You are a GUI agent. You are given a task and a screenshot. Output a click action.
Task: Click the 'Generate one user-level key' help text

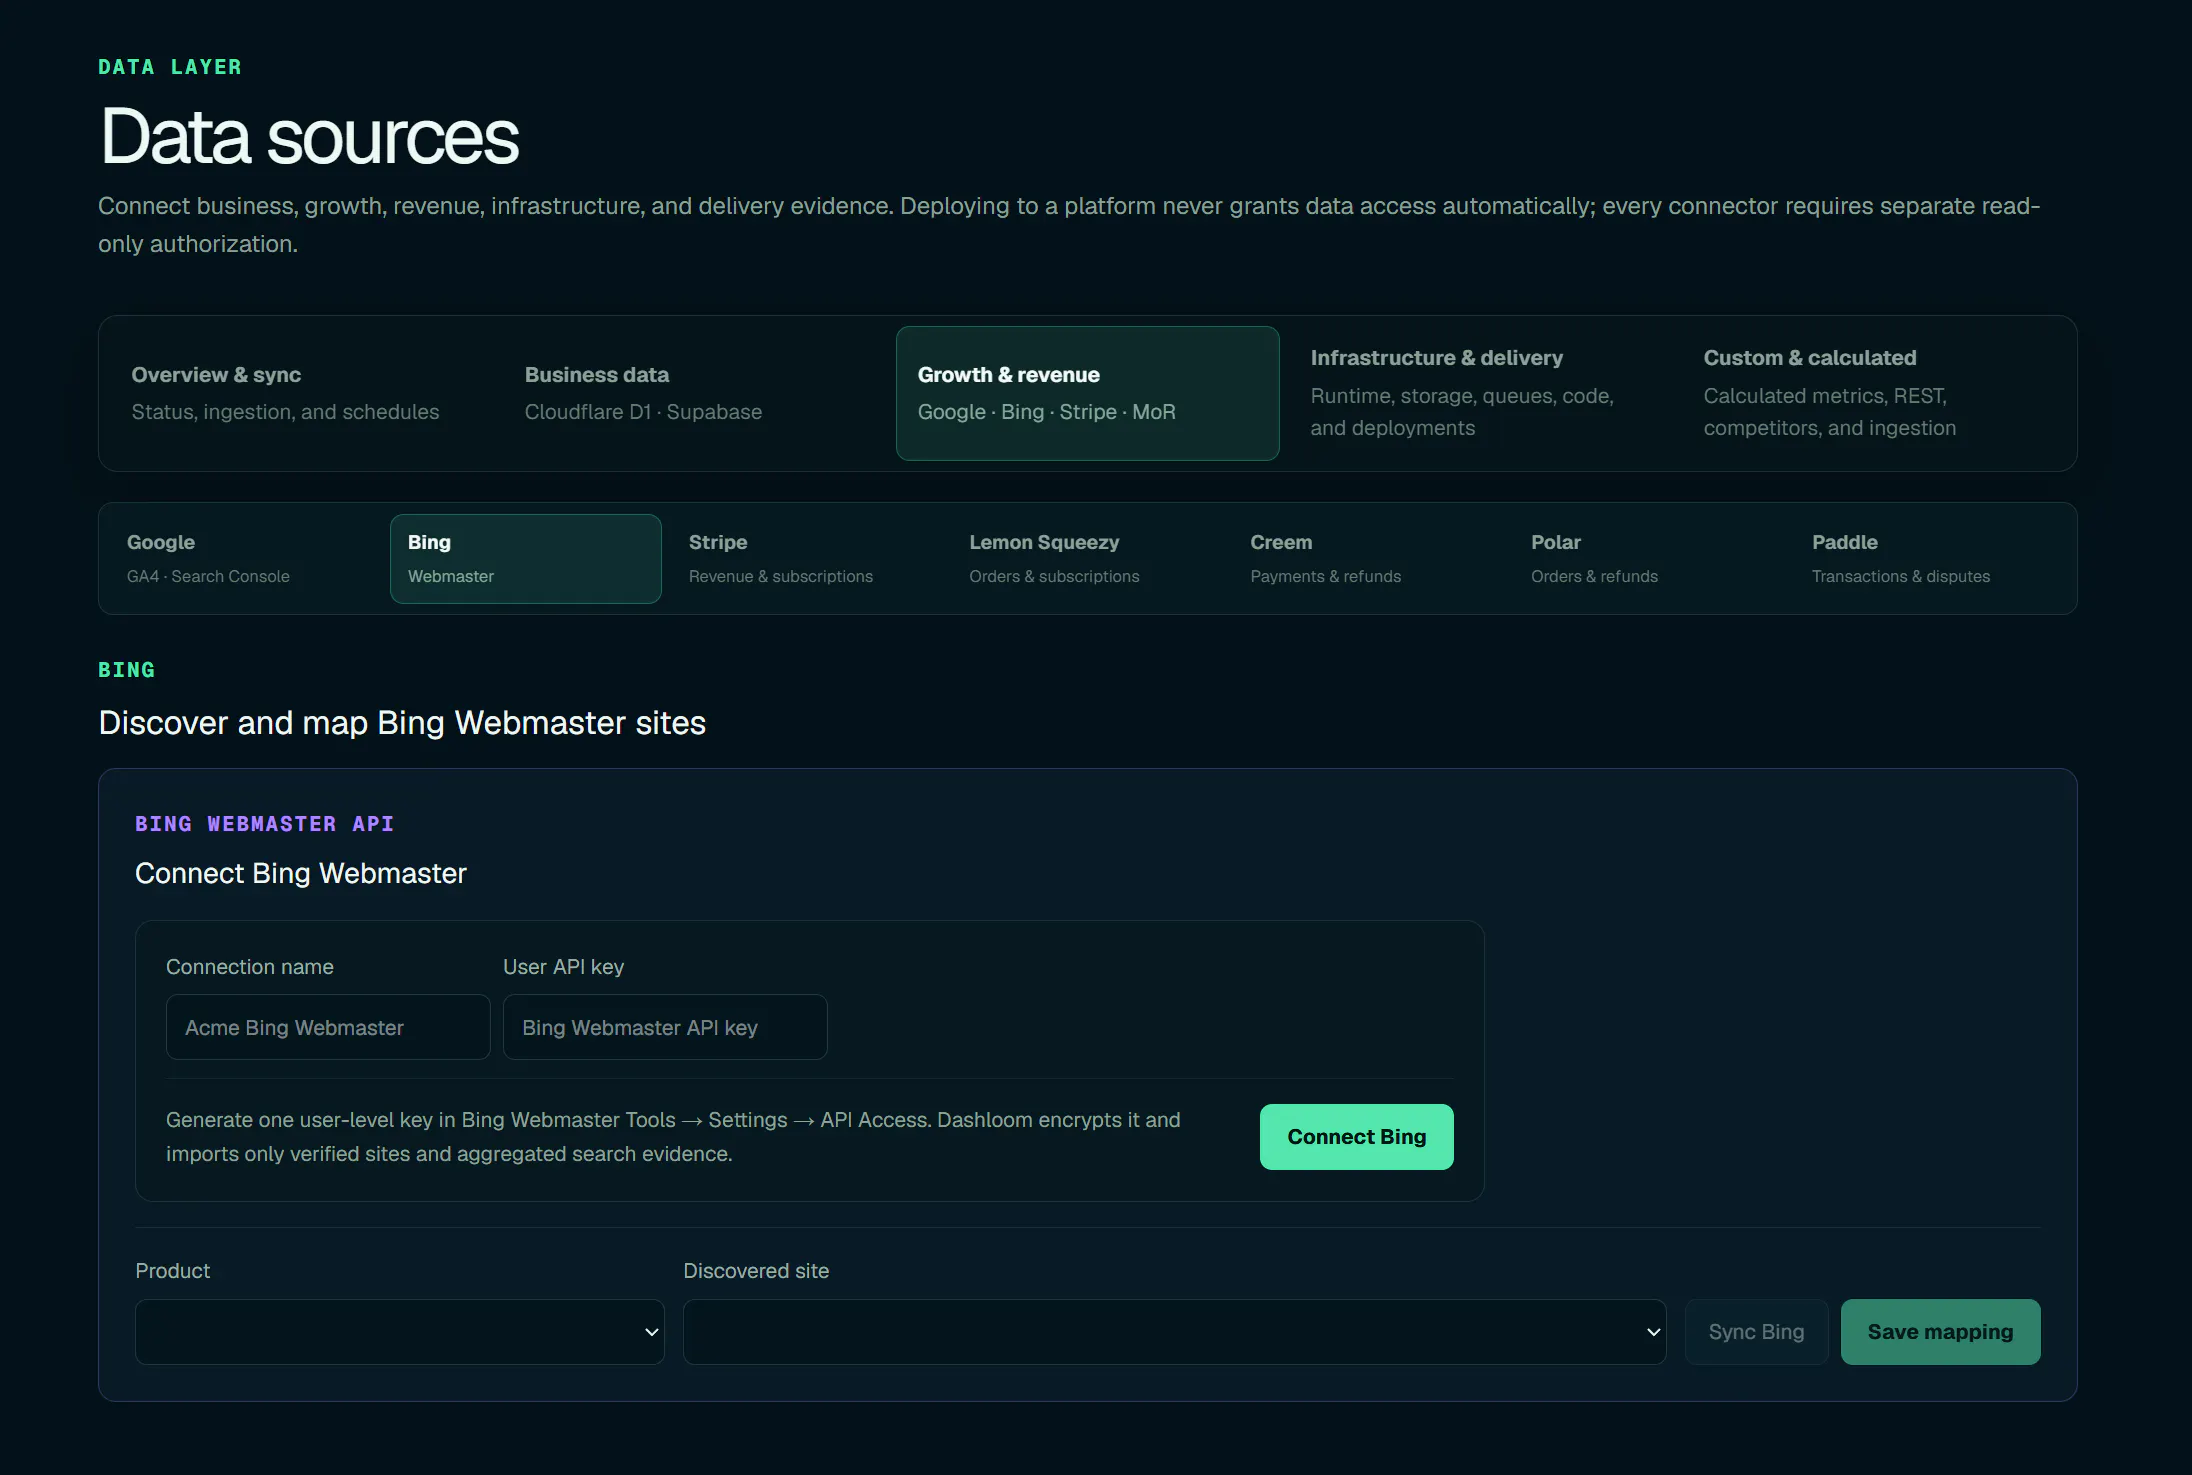click(x=673, y=1137)
